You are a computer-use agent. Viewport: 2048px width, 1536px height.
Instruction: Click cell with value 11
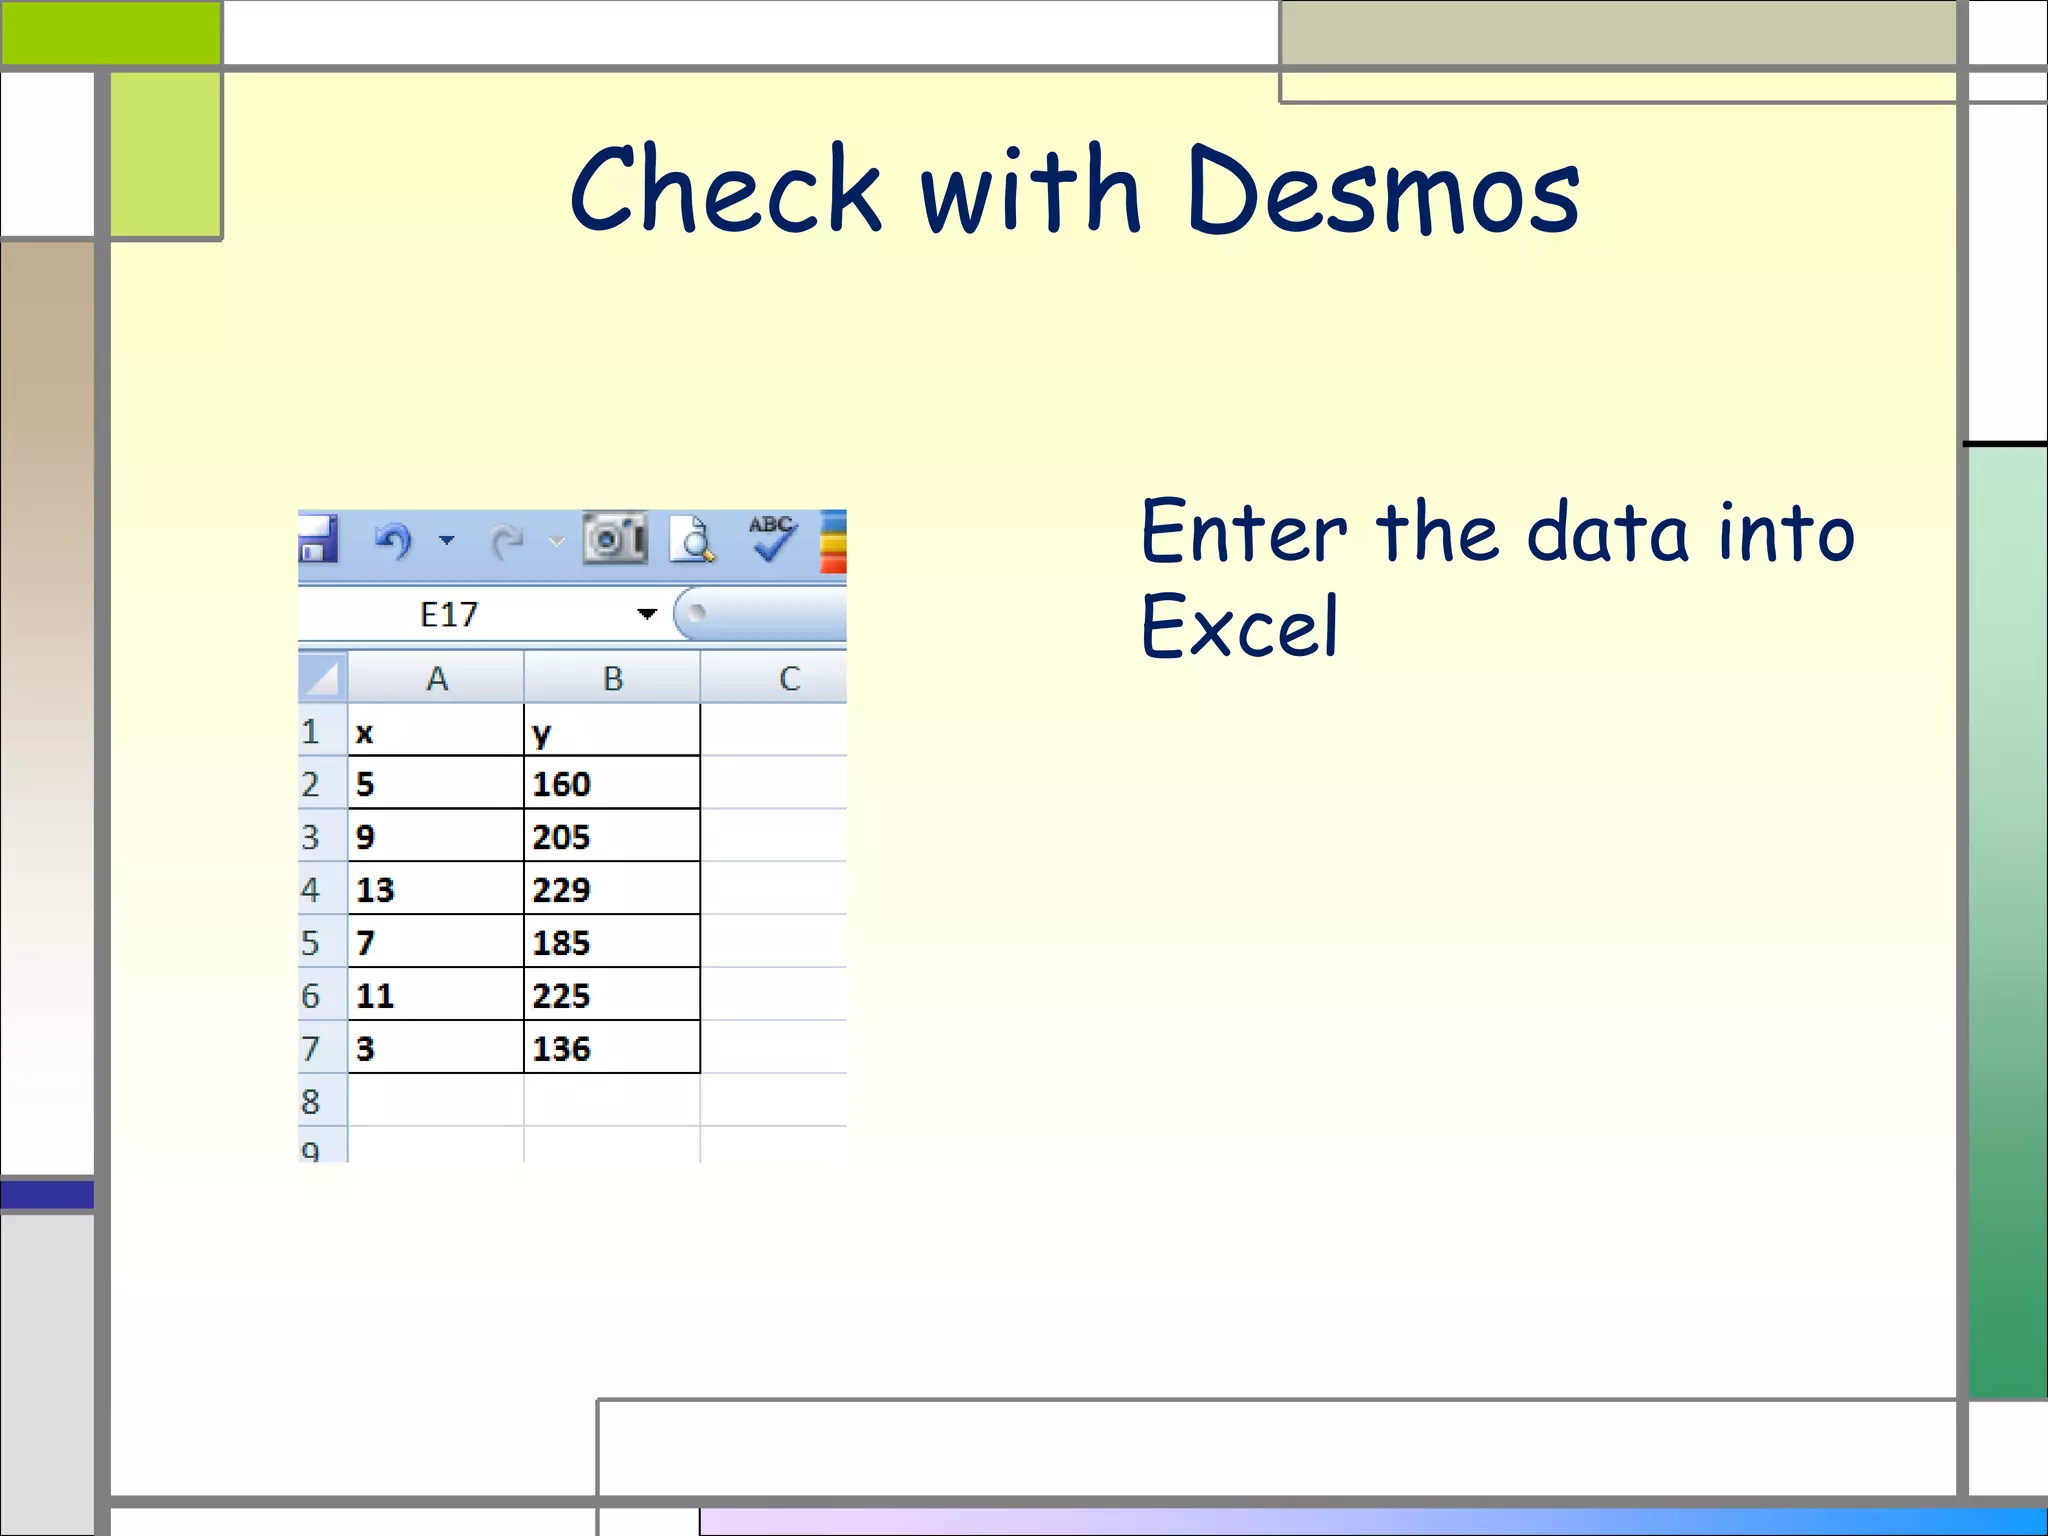click(436, 995)
